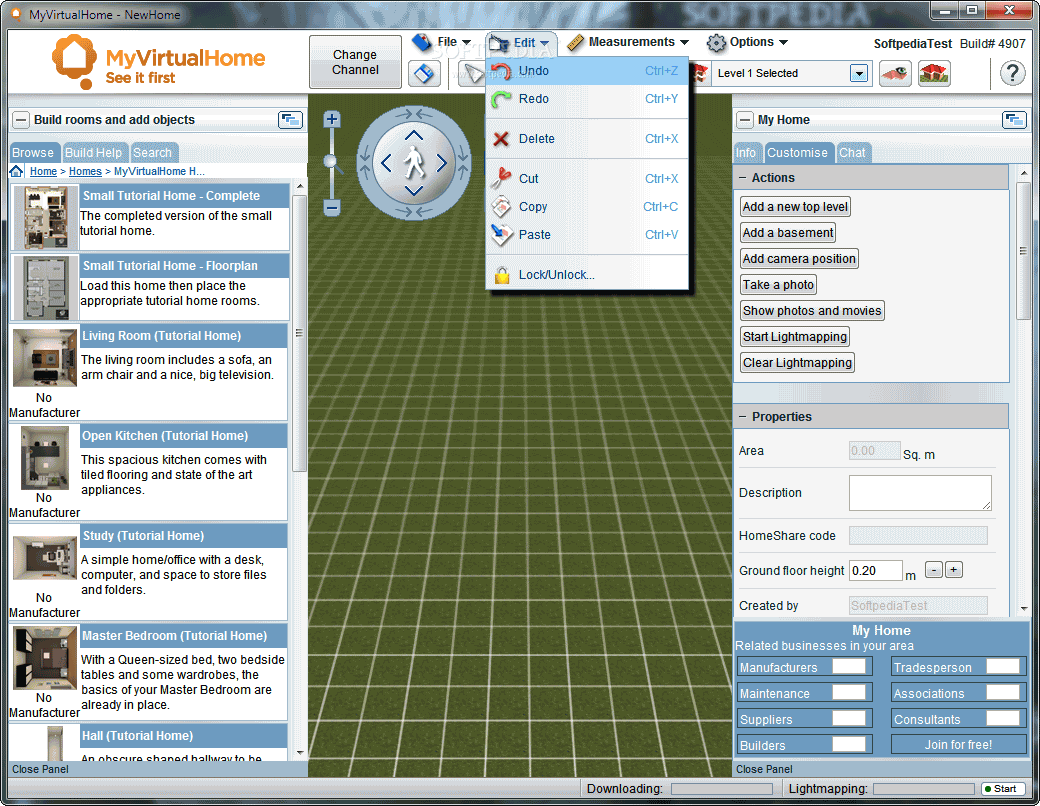Click Start Lightmapping button
Viewport: 1040px width, 806px height.
point(795,336)
